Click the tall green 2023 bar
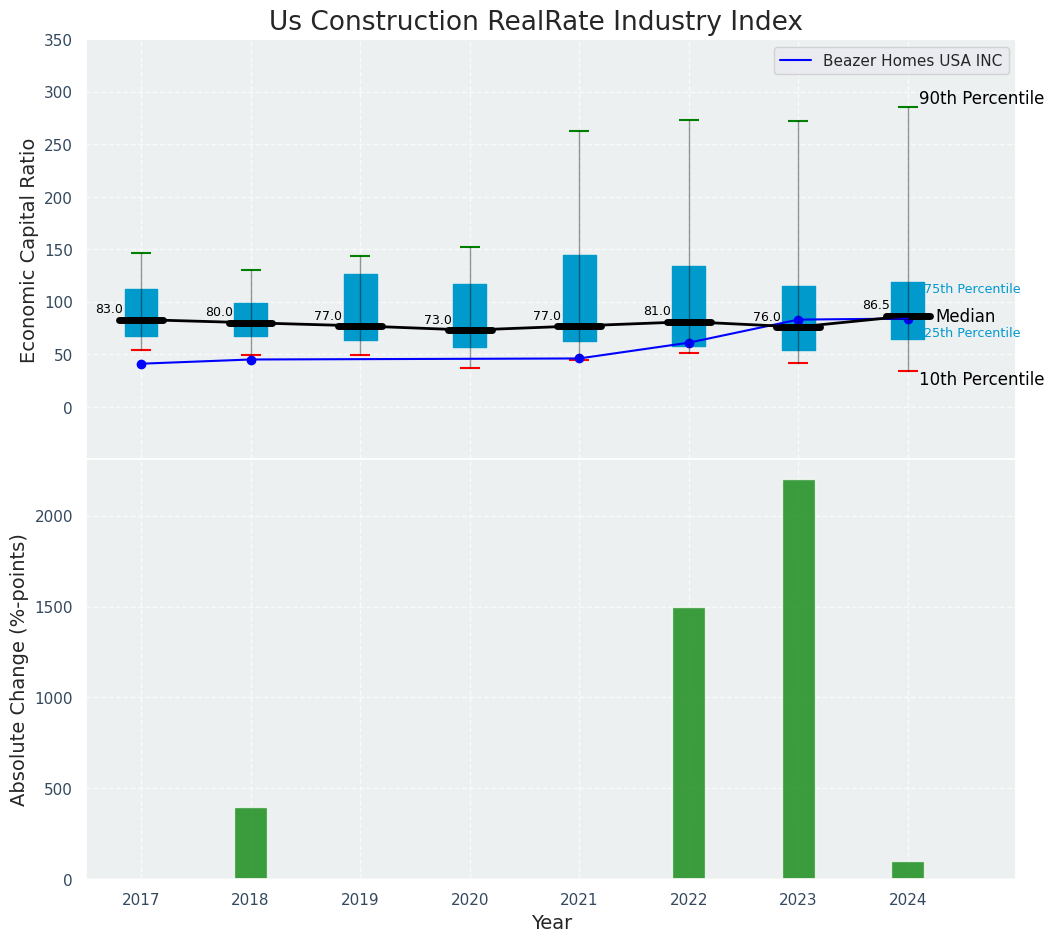The width and height of the screenshot is (1054, 942). (798, 679)
